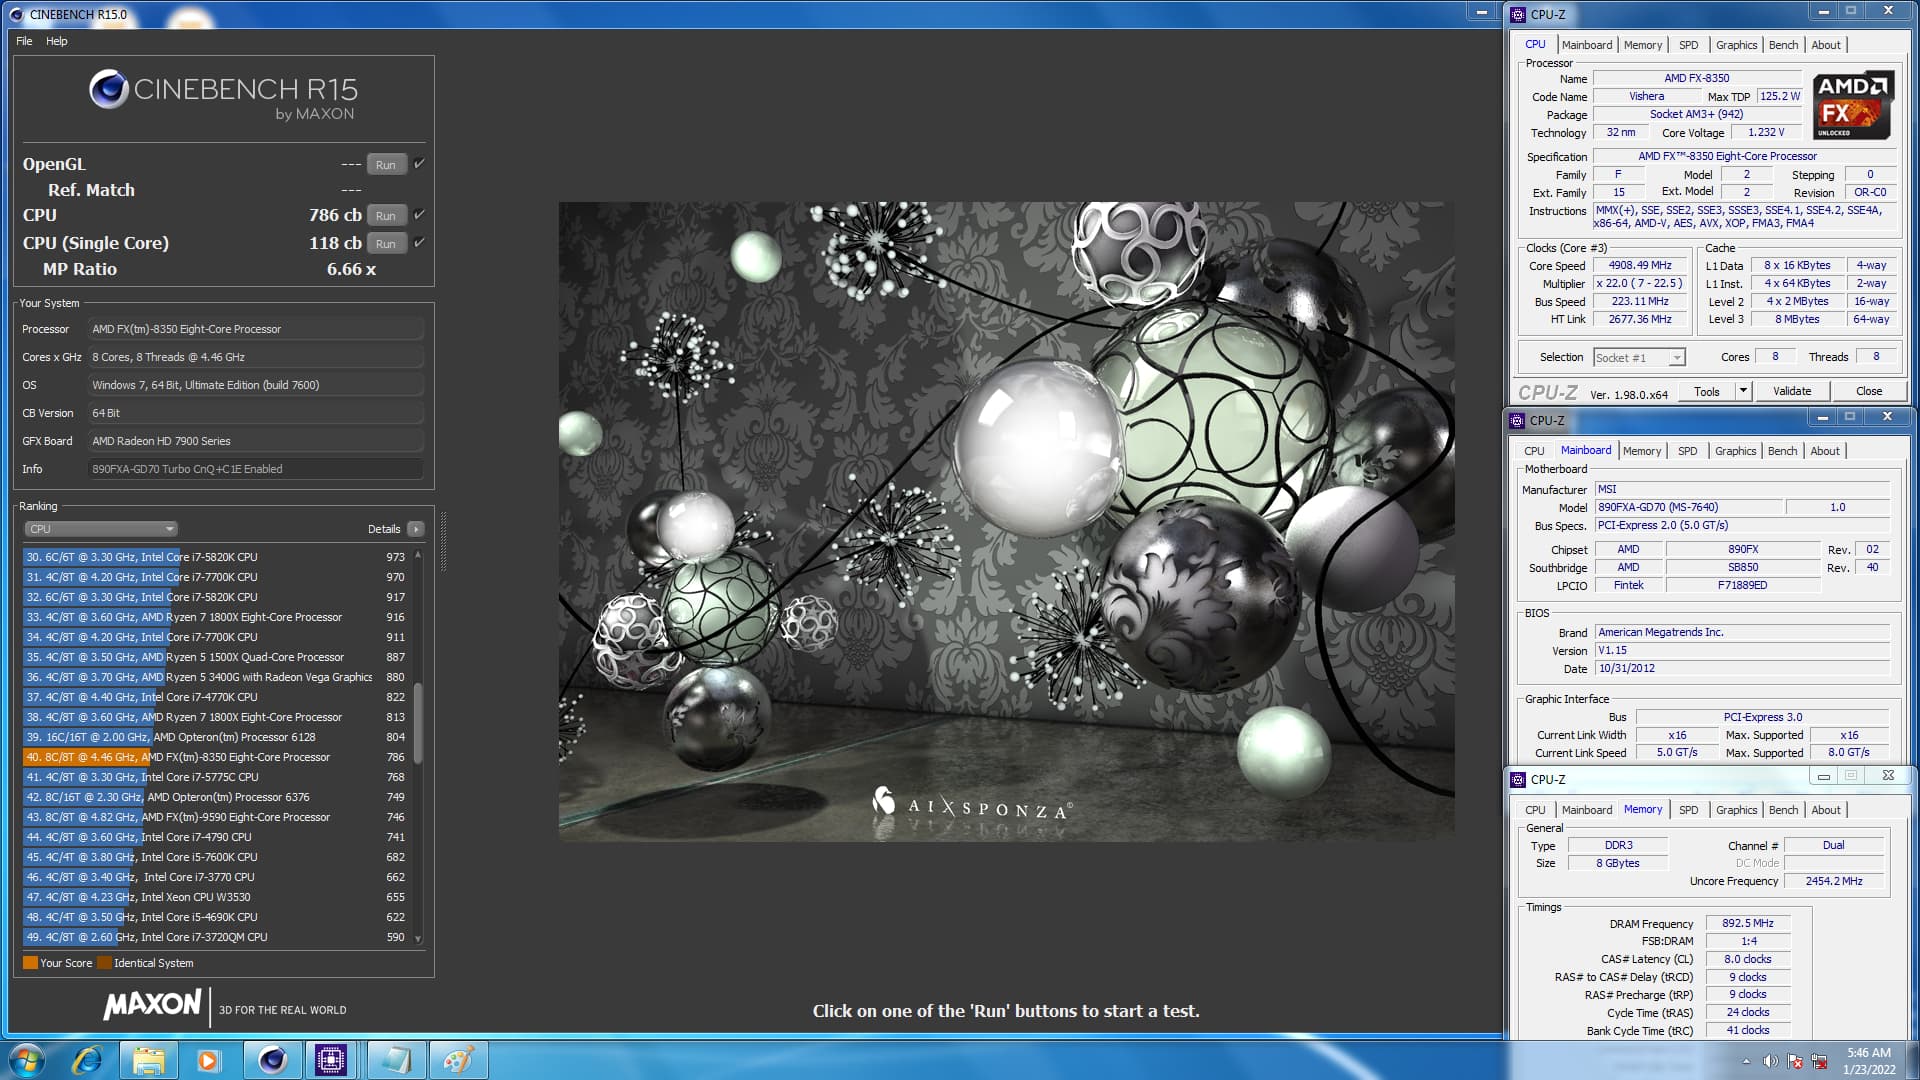Click the Uncore Frequency value 2454.2 MHz
The image size is (1920, 1080).
(1834, 881)
